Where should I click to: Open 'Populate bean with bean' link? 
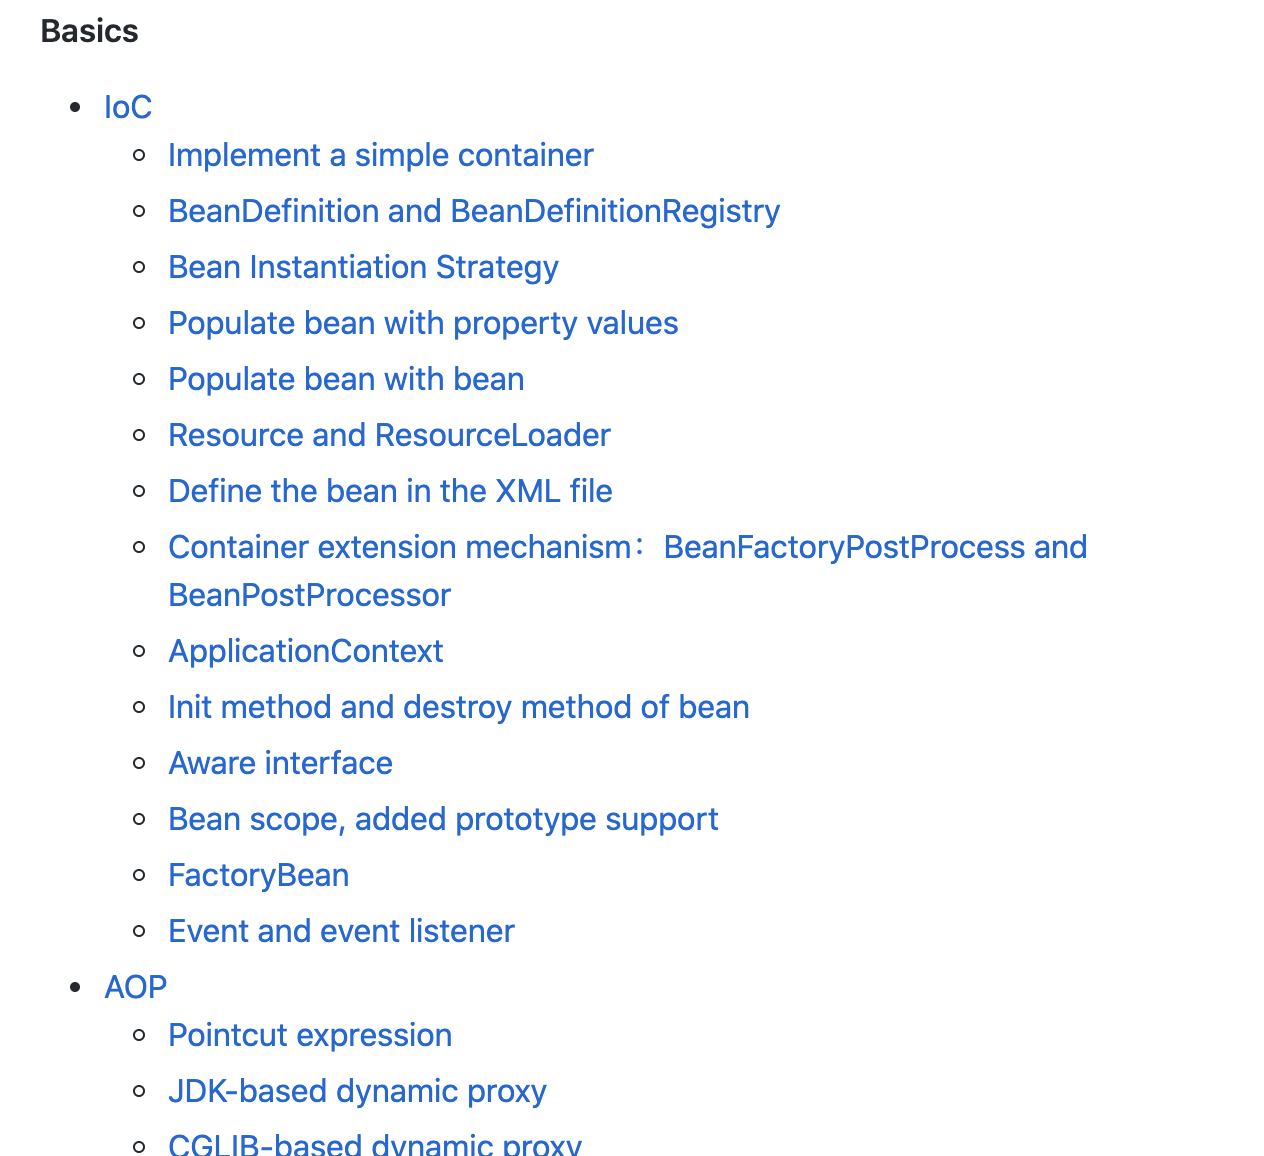(x=346, y=379)
